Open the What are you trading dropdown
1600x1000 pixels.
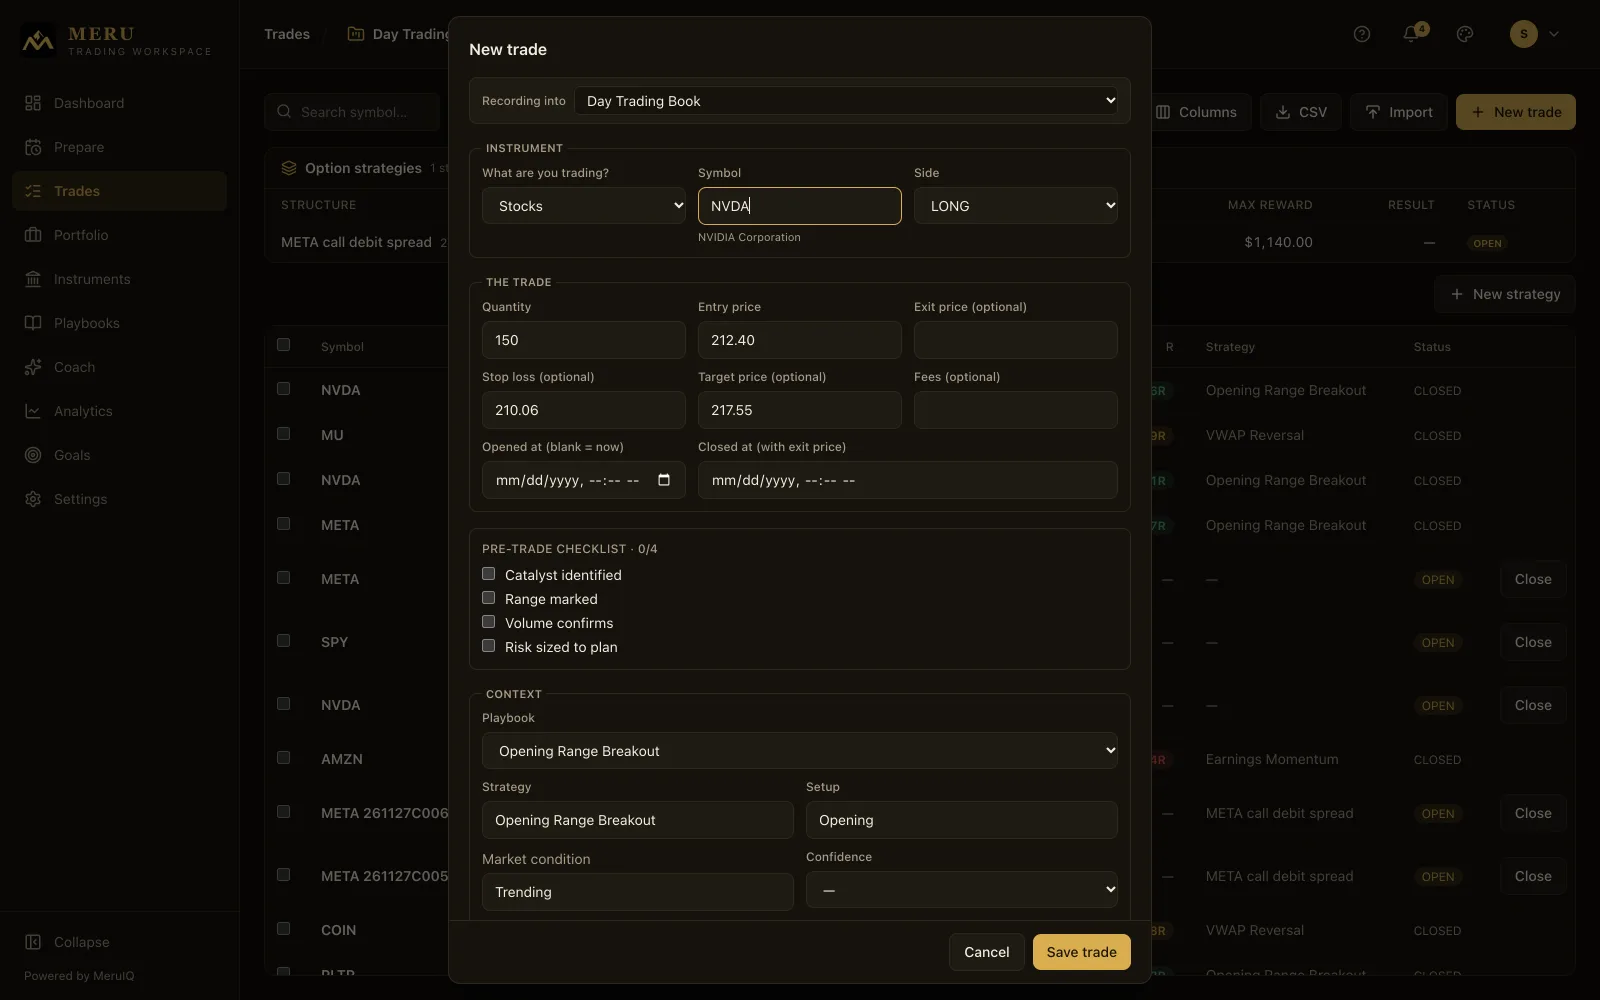click(x=584, y=206)
